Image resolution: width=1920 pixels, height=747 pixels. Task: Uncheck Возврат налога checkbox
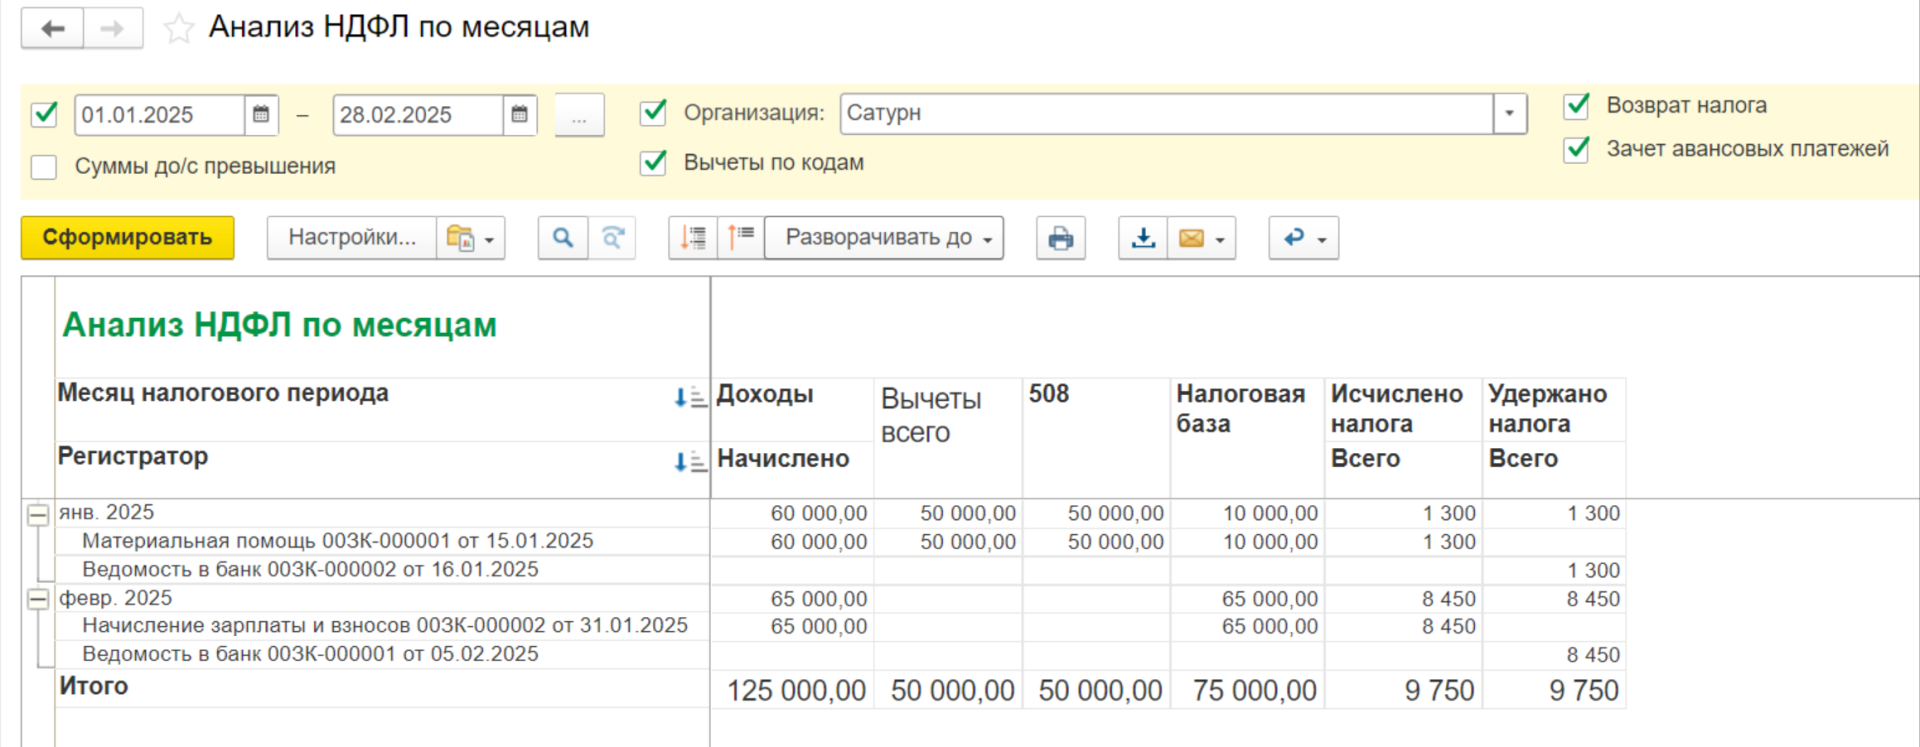(x=1577, y=105)
